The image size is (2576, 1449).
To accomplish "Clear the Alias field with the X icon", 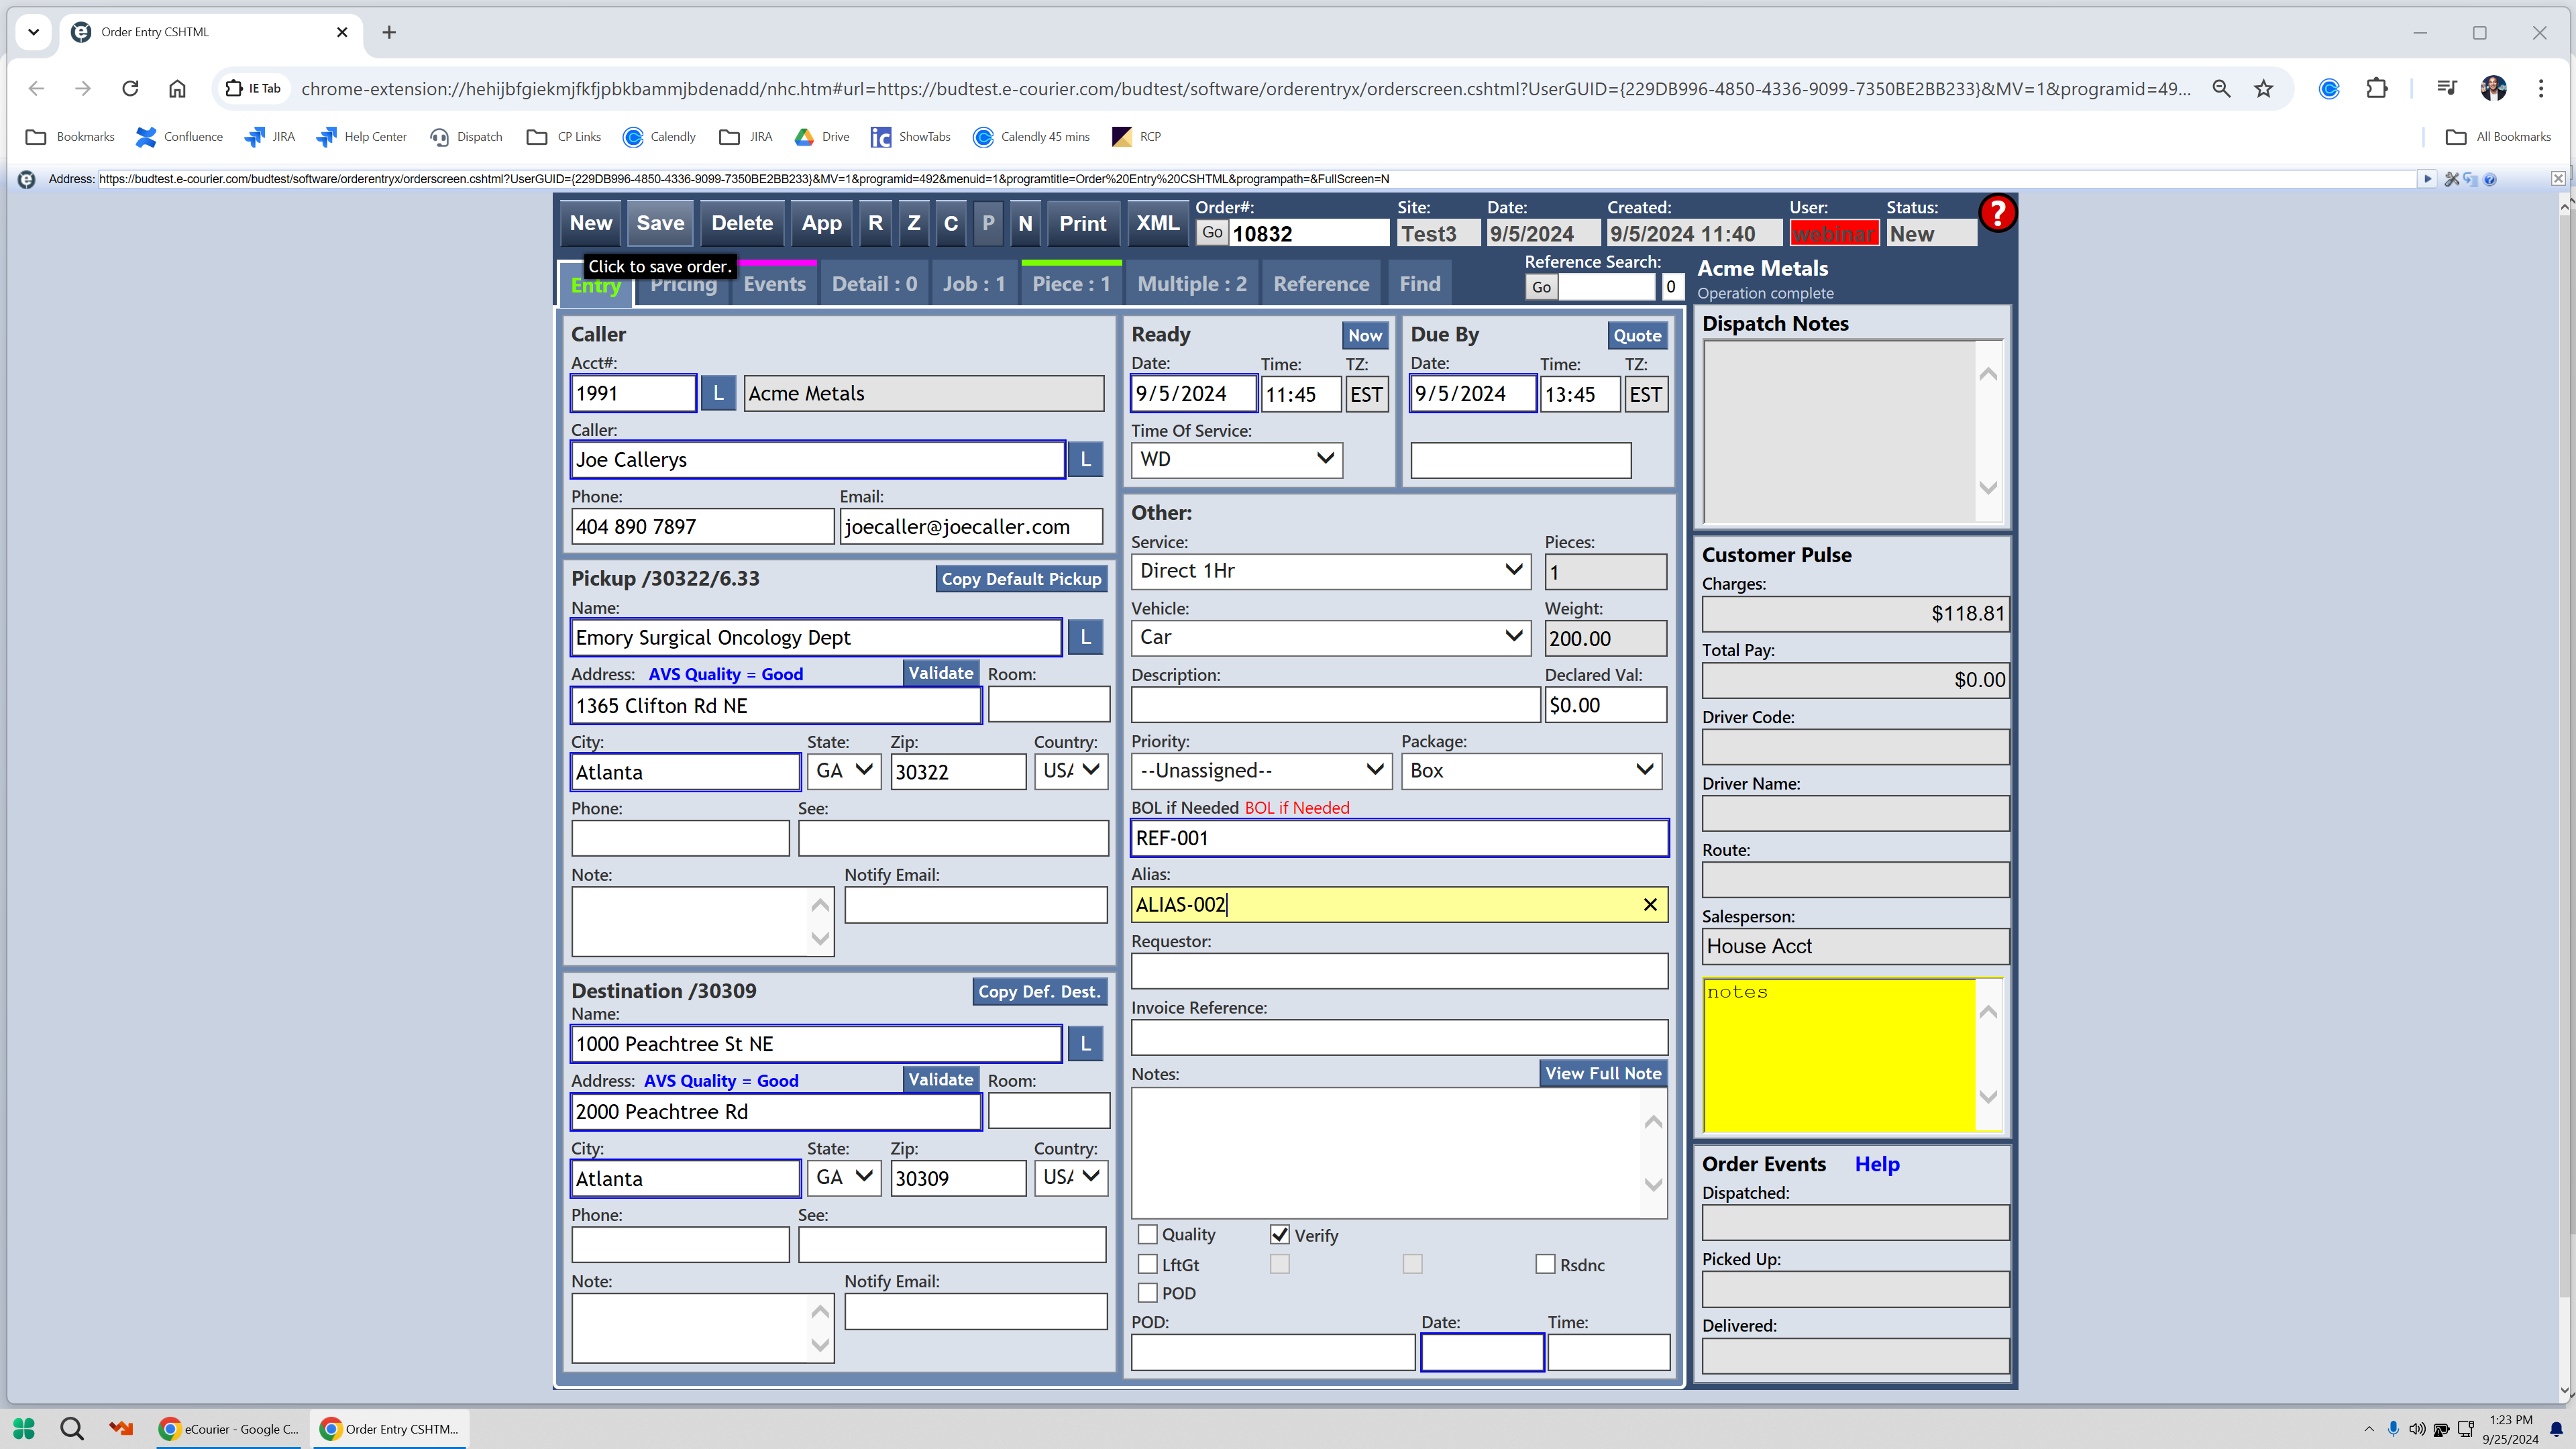I will [1650, 905].
